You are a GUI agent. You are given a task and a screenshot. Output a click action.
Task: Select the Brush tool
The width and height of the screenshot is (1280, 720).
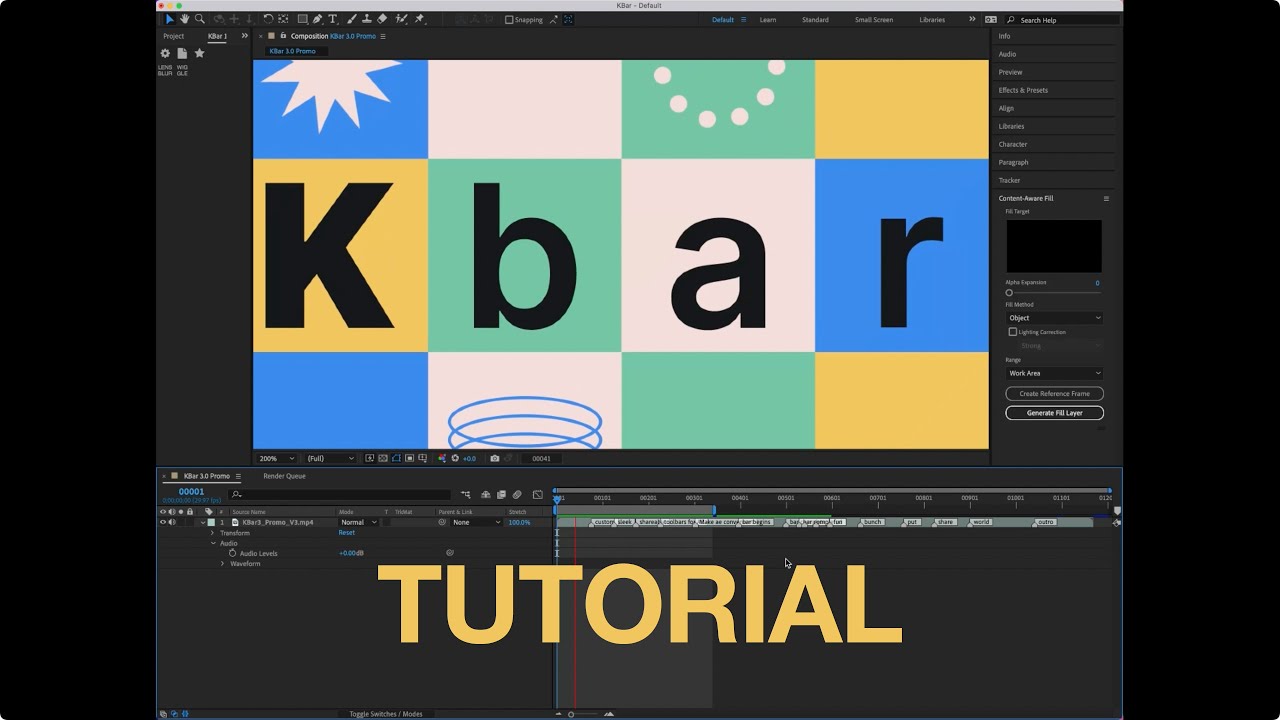352,19
